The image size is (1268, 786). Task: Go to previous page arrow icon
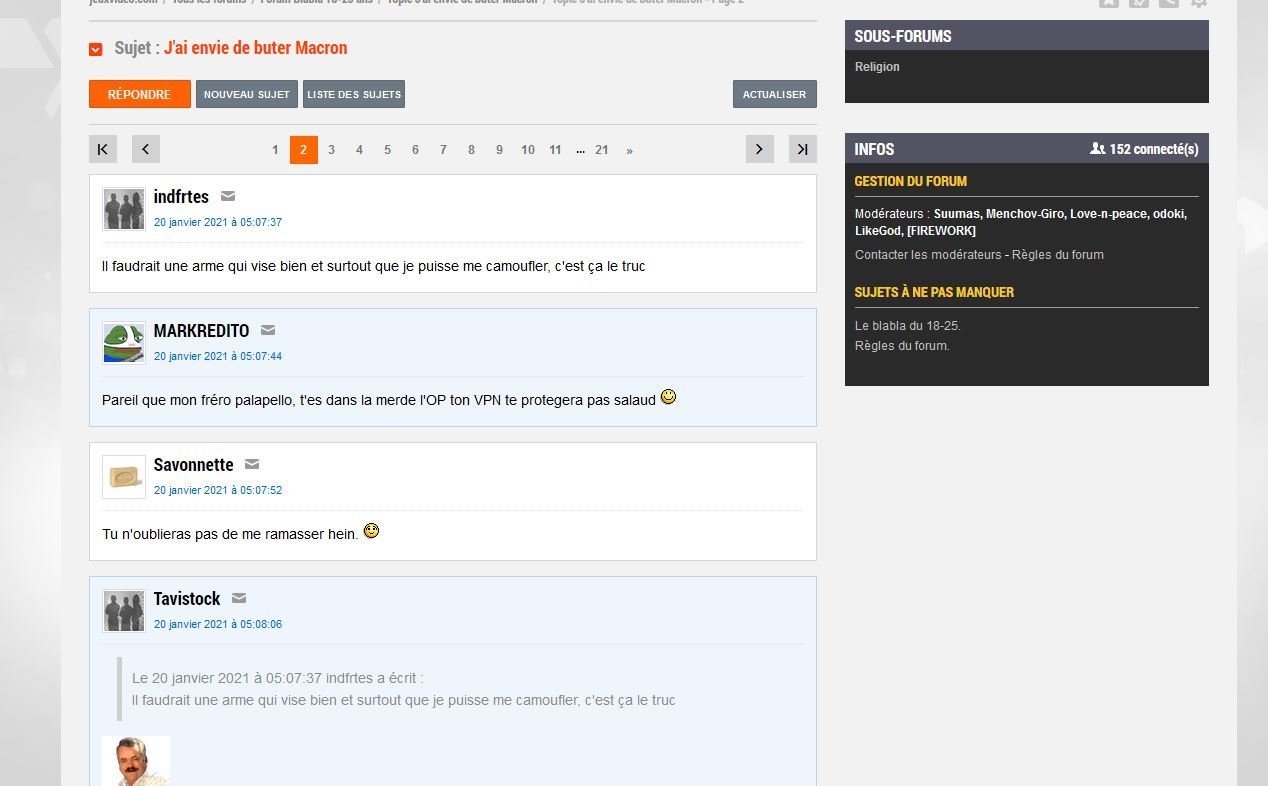pos(146,149)
